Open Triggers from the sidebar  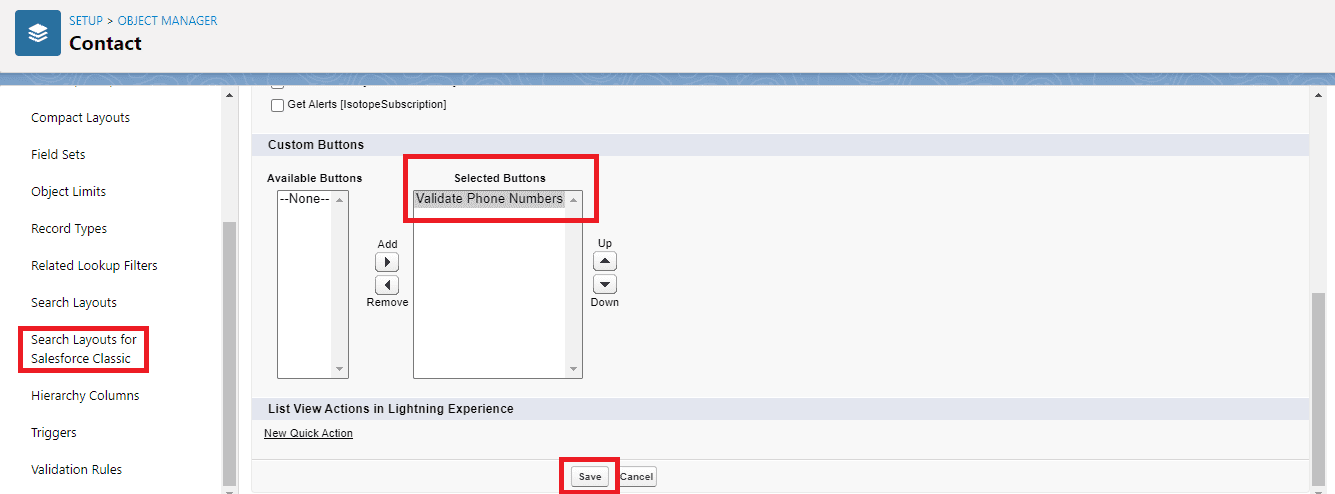coord(54,433)
